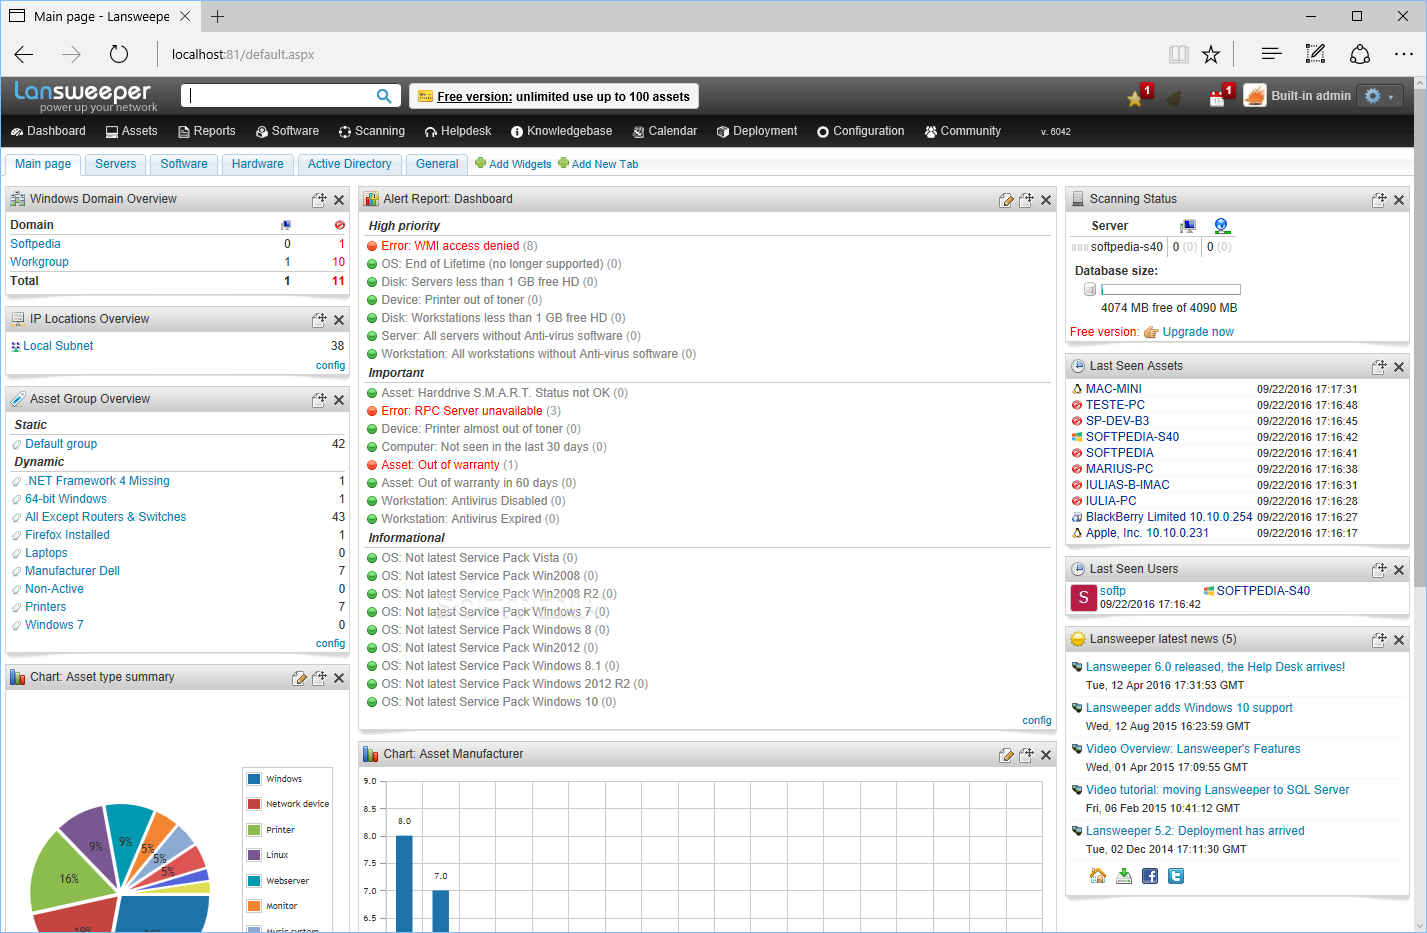Open the browser More actions menu
The image size is (1427, 933).
pyautogui.click(x=1404, y=54)
